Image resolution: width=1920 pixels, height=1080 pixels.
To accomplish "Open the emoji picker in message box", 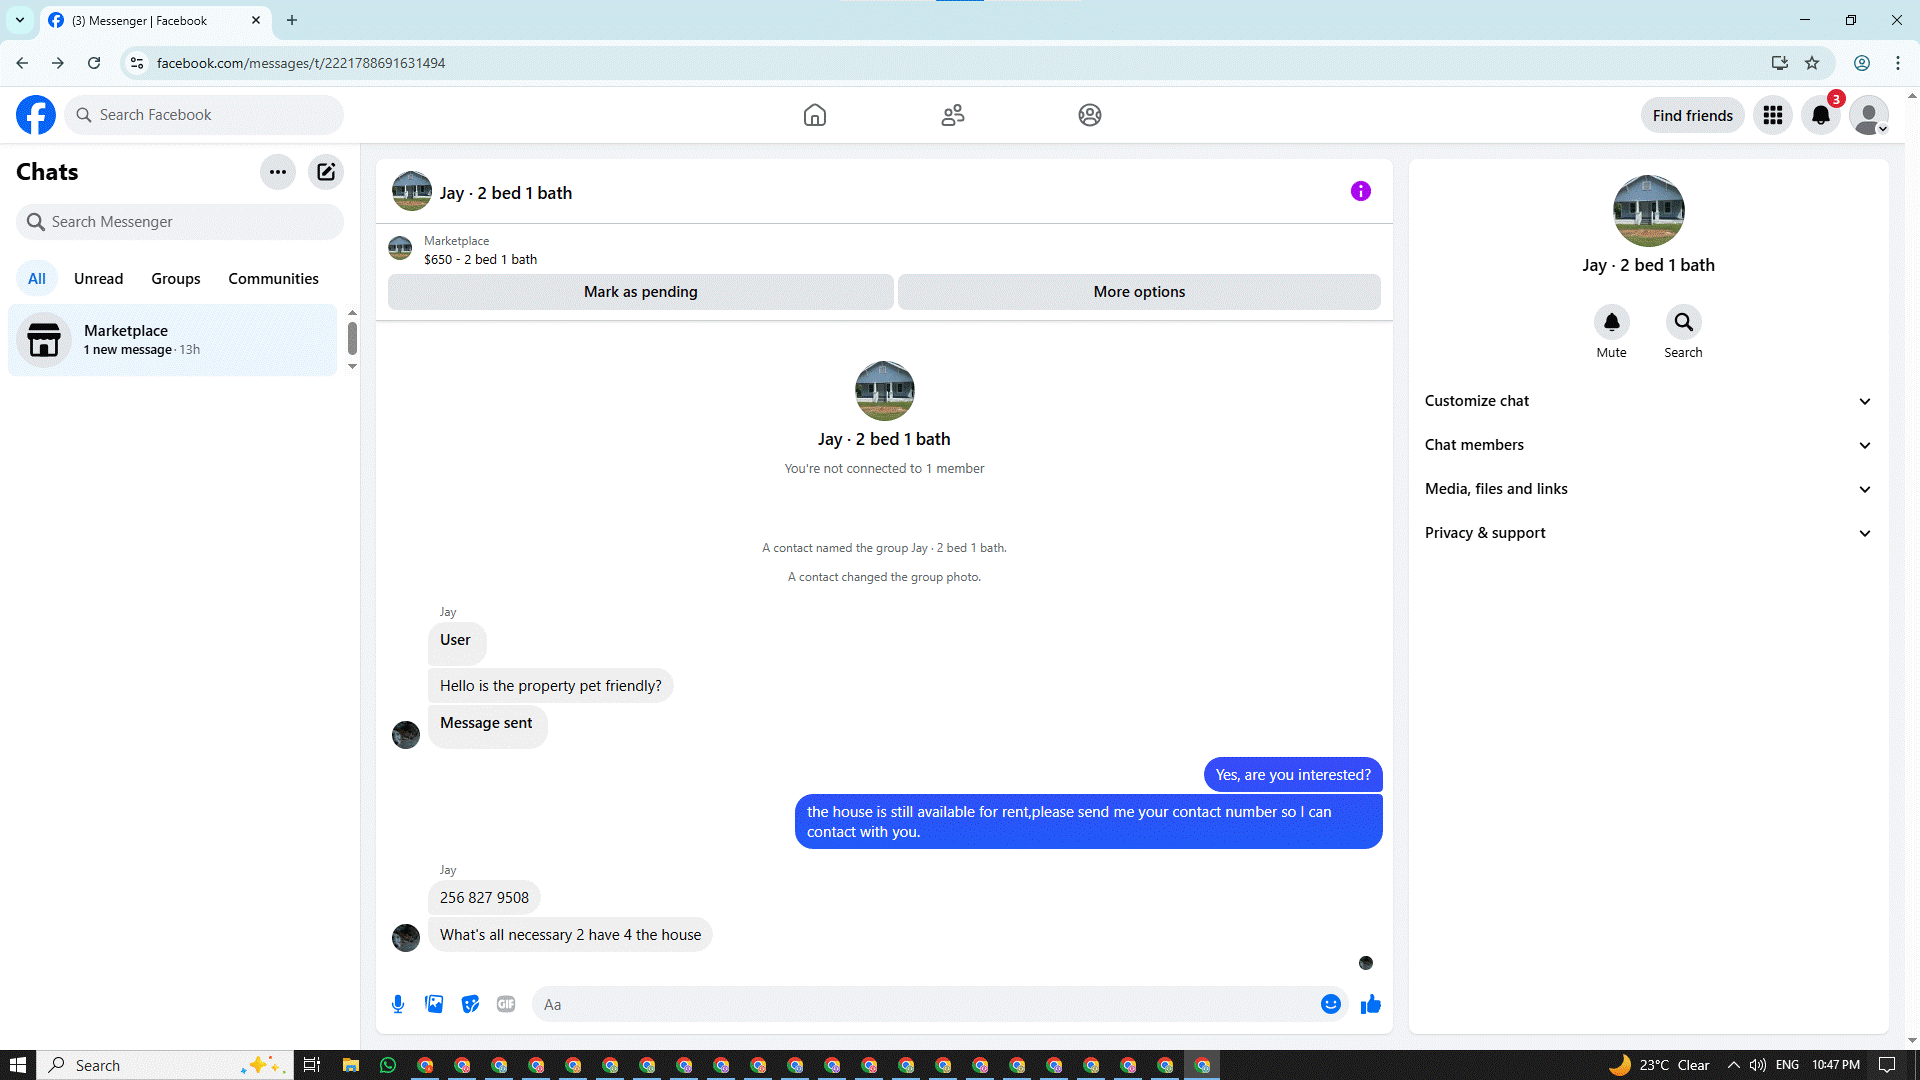I will tap(1330, 1004).
